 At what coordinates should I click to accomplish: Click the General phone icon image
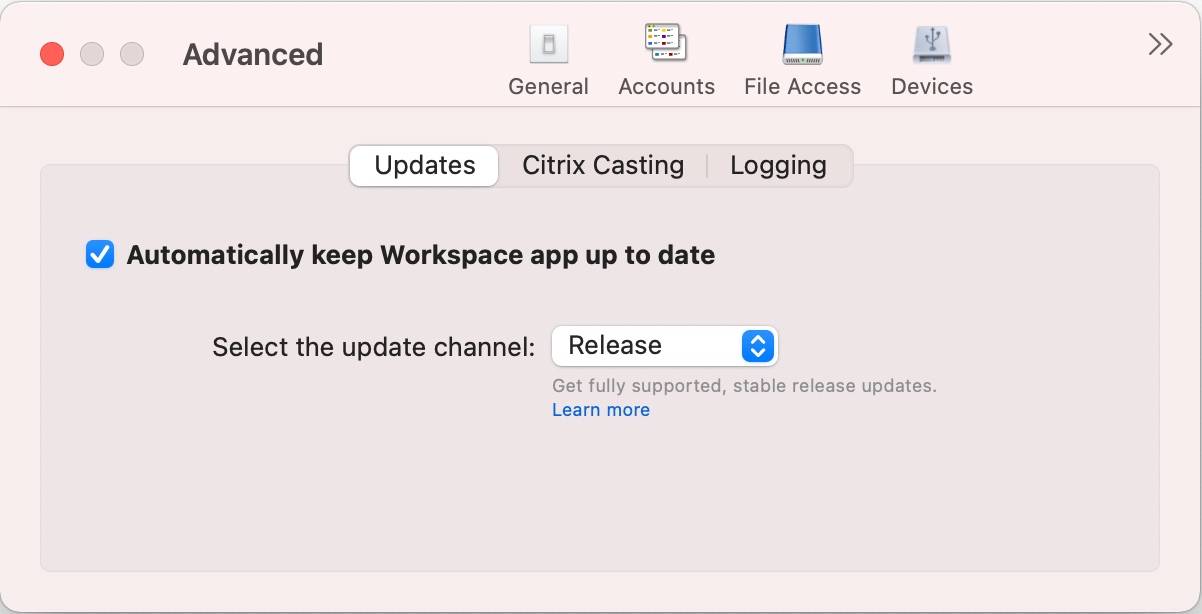click(548, 43)
